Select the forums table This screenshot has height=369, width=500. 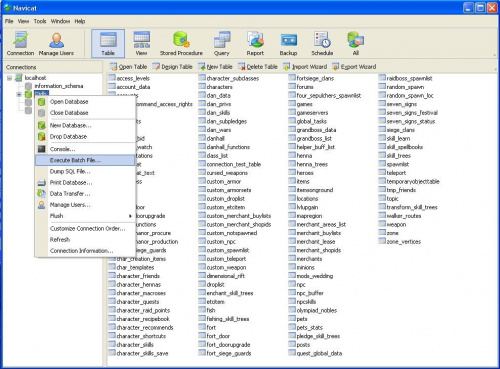pos(301,87)
